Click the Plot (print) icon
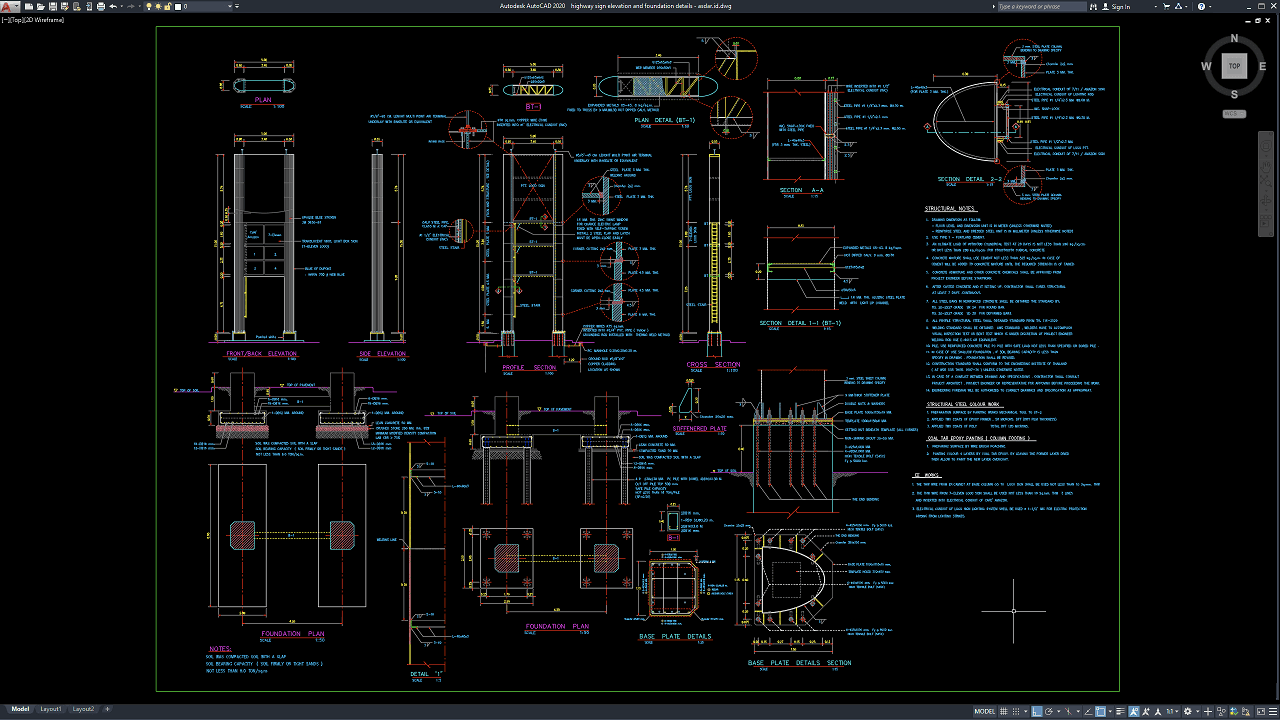Screen dimensions: 1280x720 (101, 6)
